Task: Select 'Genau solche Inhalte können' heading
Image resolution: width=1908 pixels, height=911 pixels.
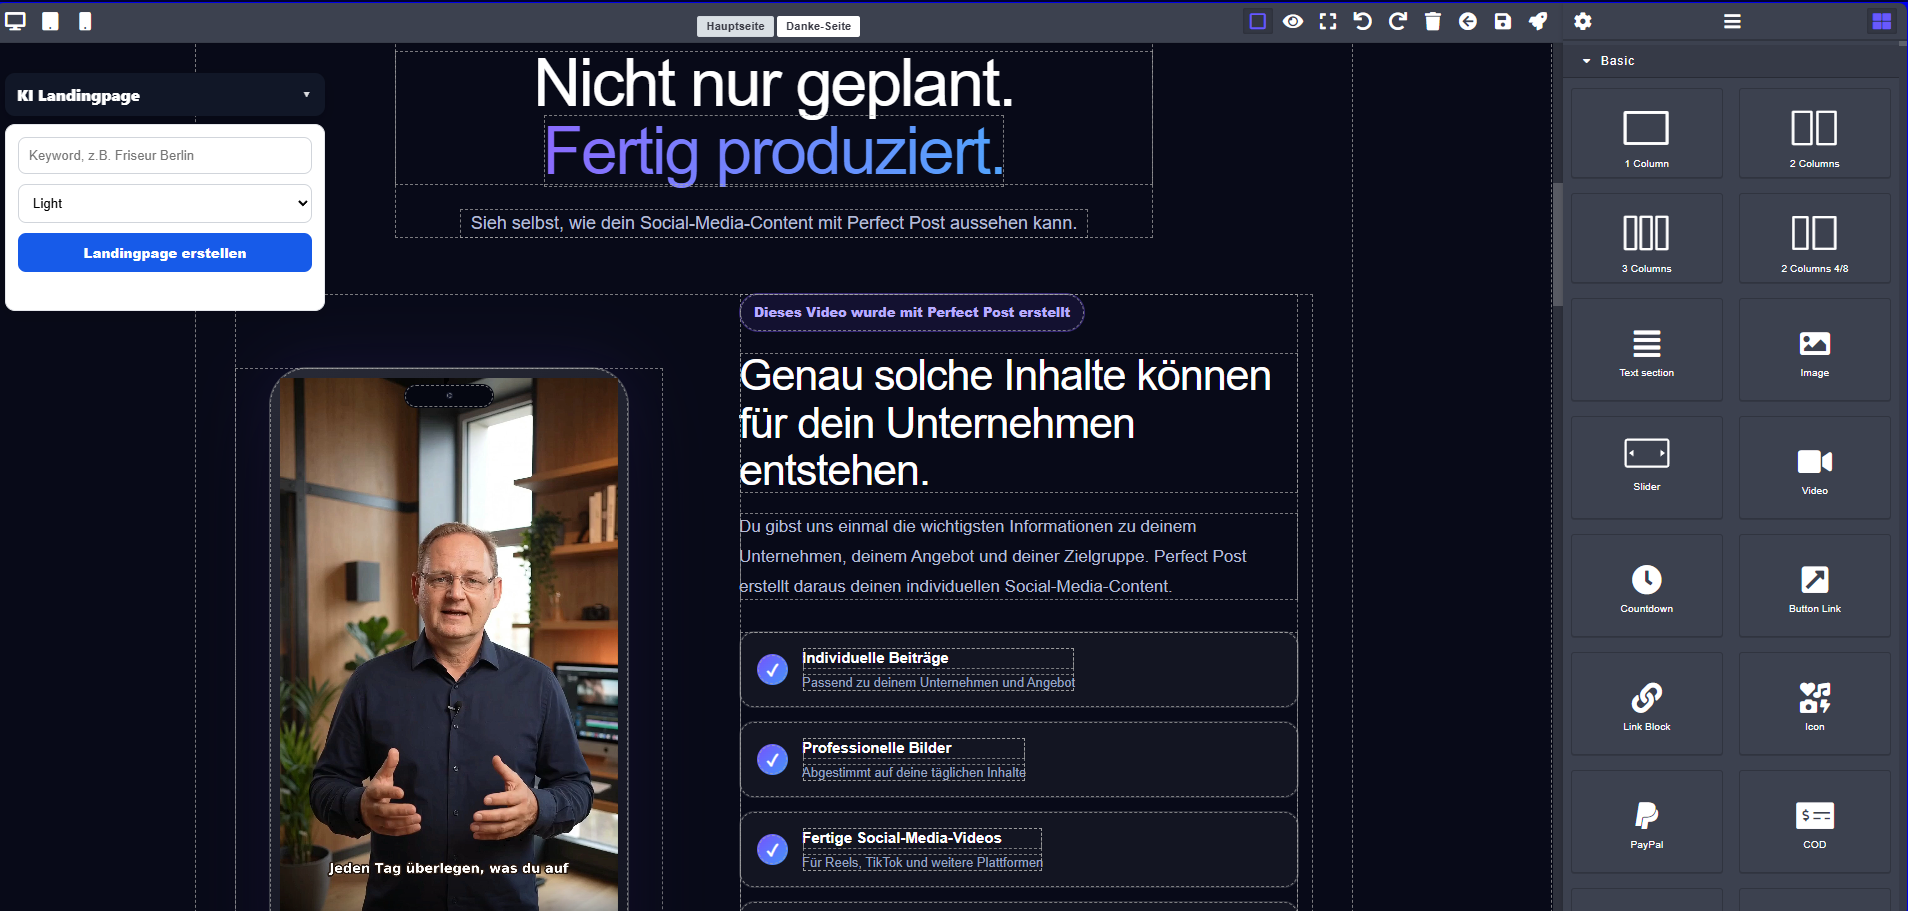Action: coord(1018,423)
